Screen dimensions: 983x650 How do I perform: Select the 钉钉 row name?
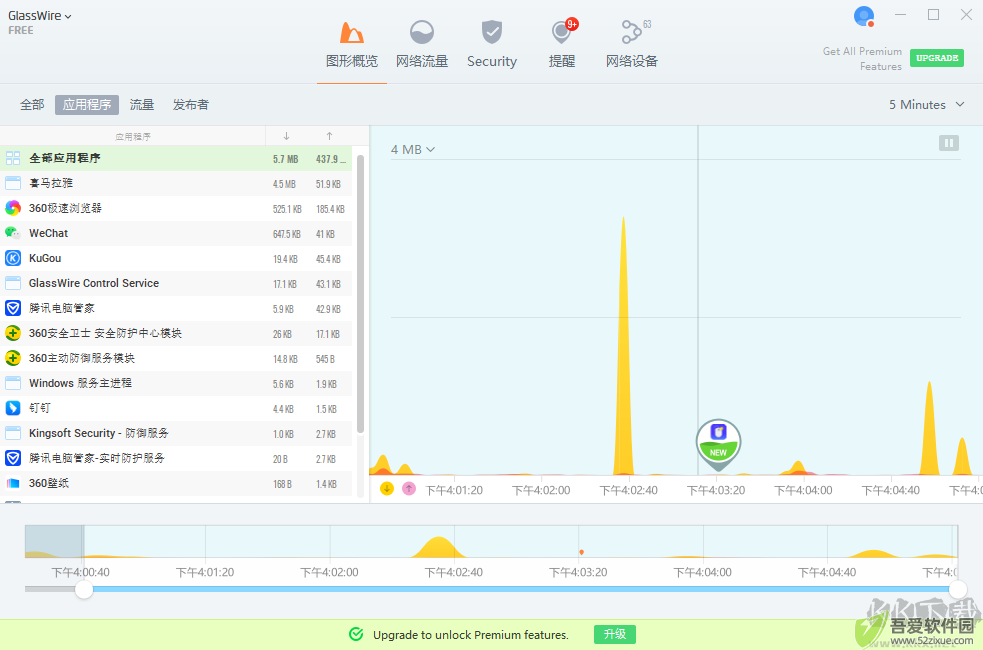point(39,408)
